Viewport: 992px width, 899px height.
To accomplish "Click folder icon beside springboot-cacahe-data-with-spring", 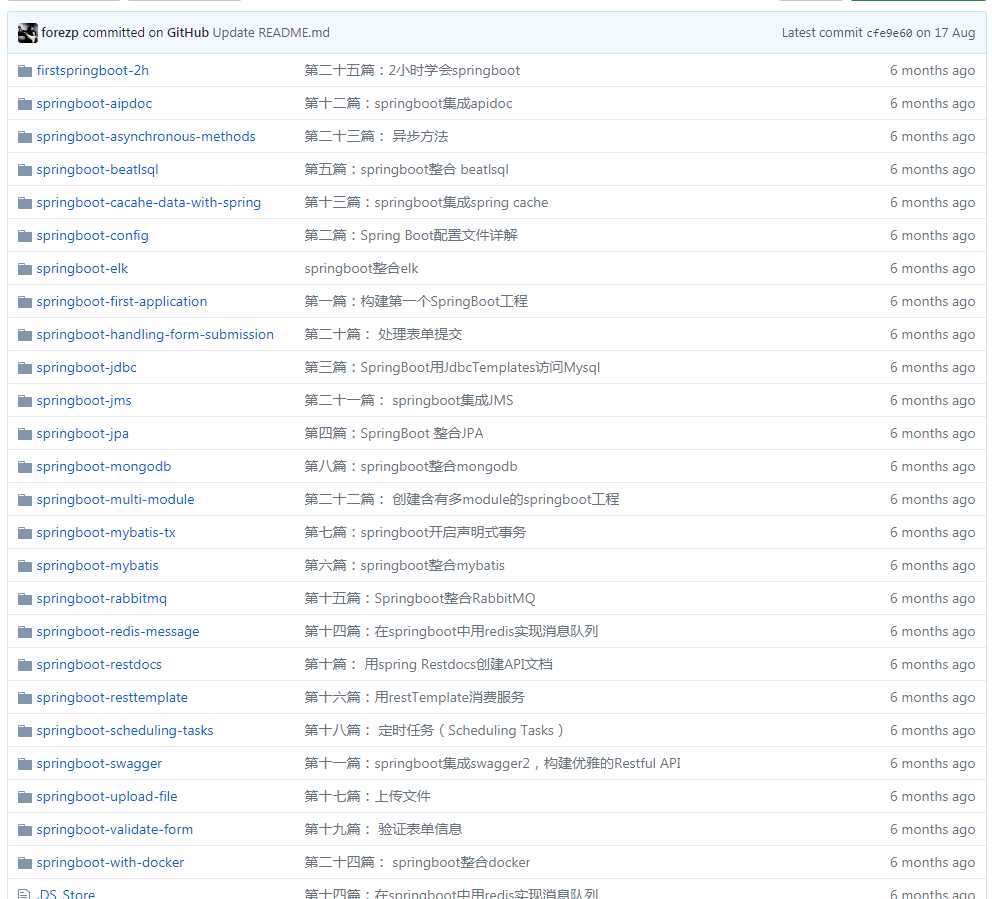I will (25, 202).
